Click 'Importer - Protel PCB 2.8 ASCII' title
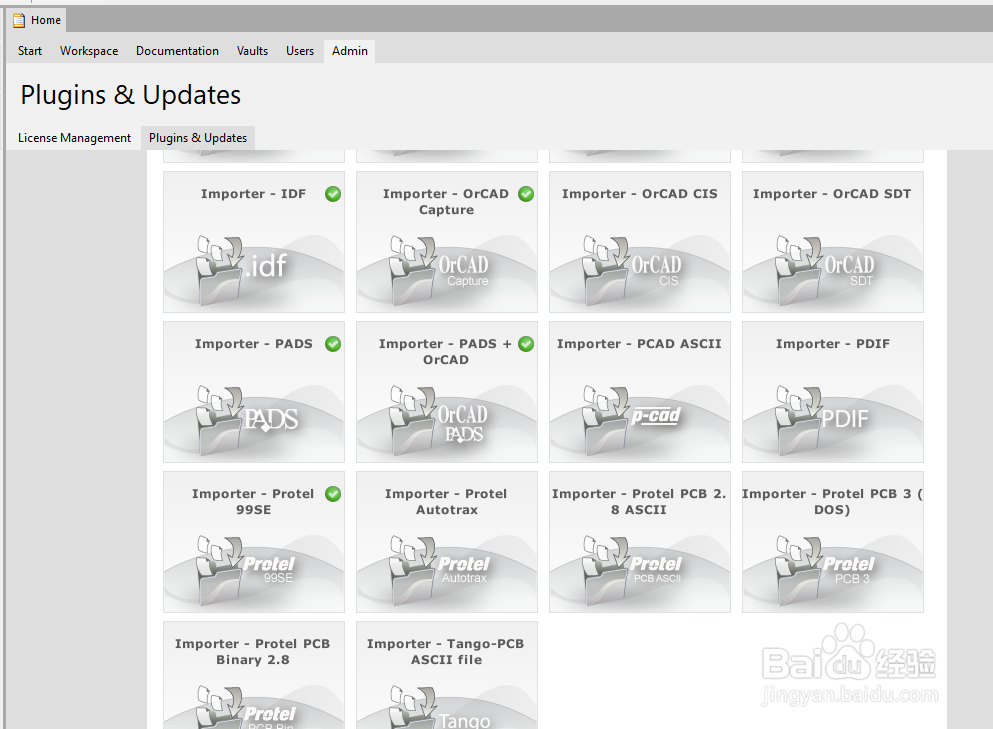993x729 pixels. (639, 502)
